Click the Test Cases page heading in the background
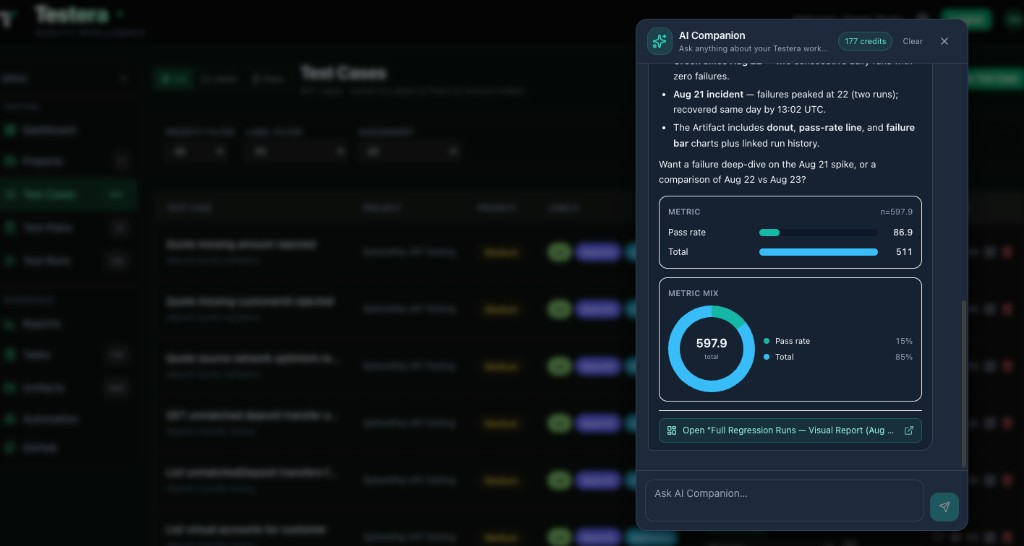The width and height of the screenshot is (1024, 546). [343, 72]
